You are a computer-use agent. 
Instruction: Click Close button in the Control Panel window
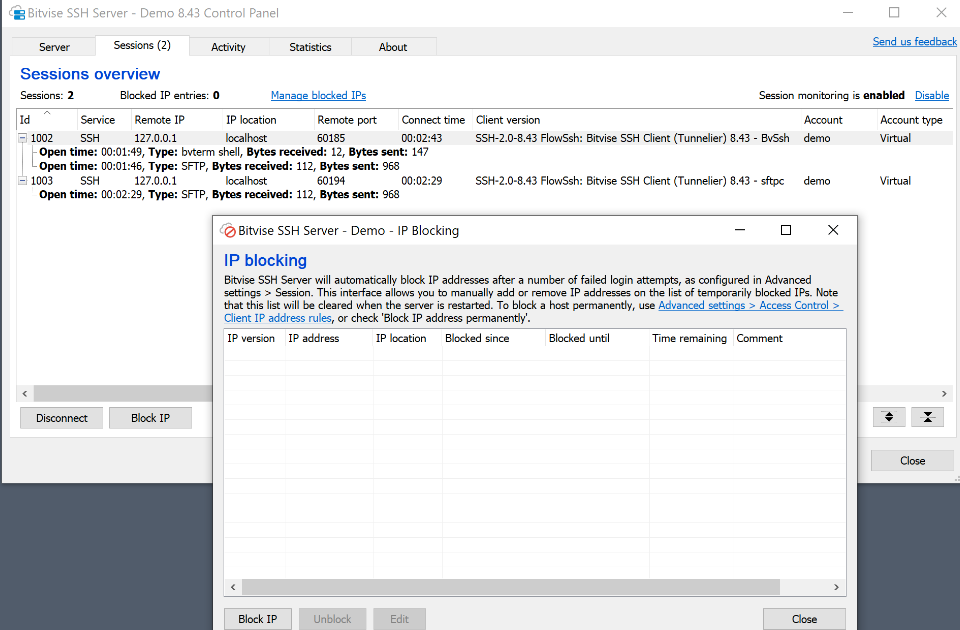pos(912,461)
